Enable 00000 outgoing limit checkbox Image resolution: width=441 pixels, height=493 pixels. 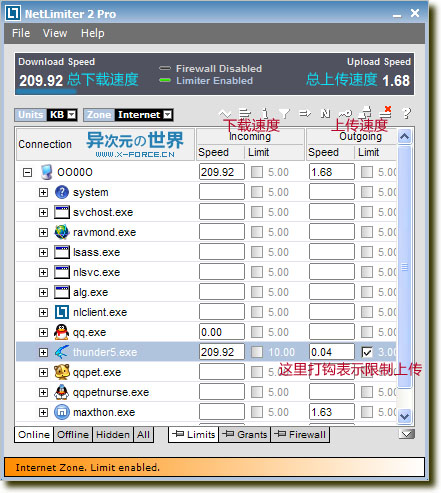click(x=367, y=172)
